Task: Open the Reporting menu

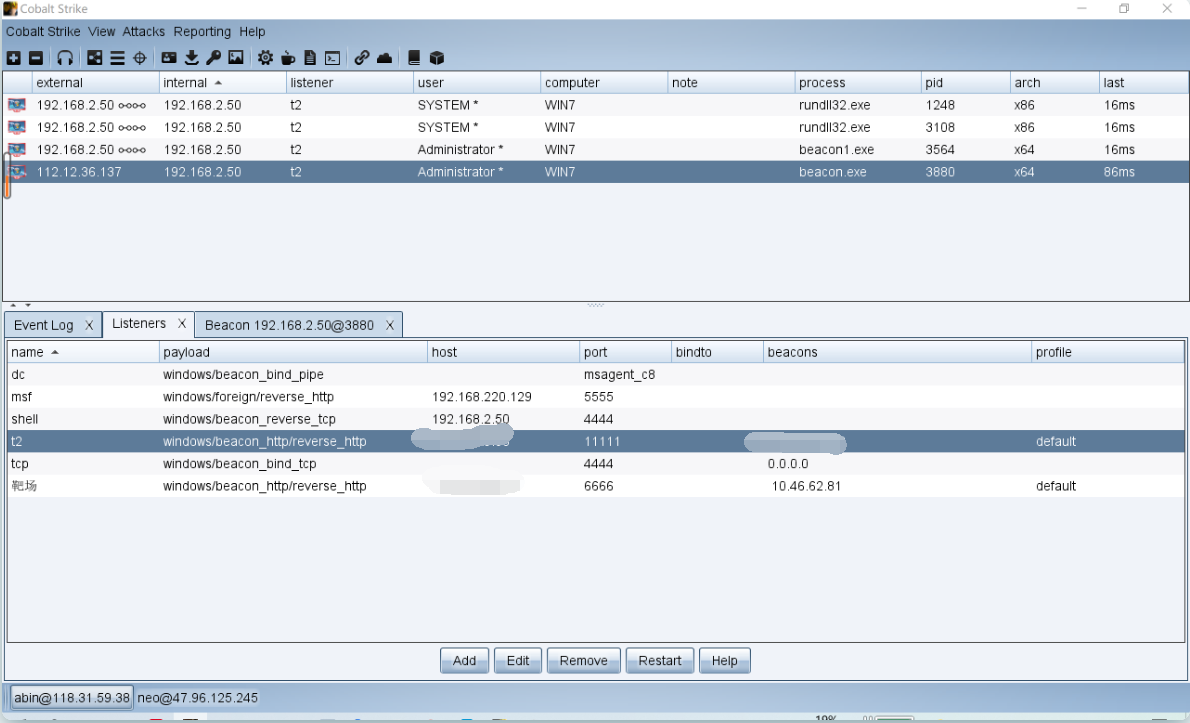Action: coord(202,32)
